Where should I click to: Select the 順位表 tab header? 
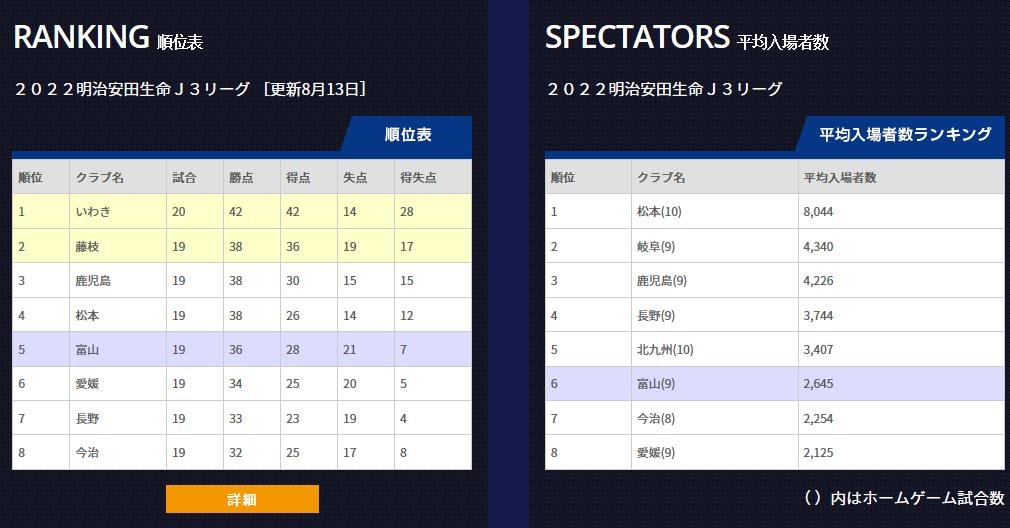tap(408, 135)
